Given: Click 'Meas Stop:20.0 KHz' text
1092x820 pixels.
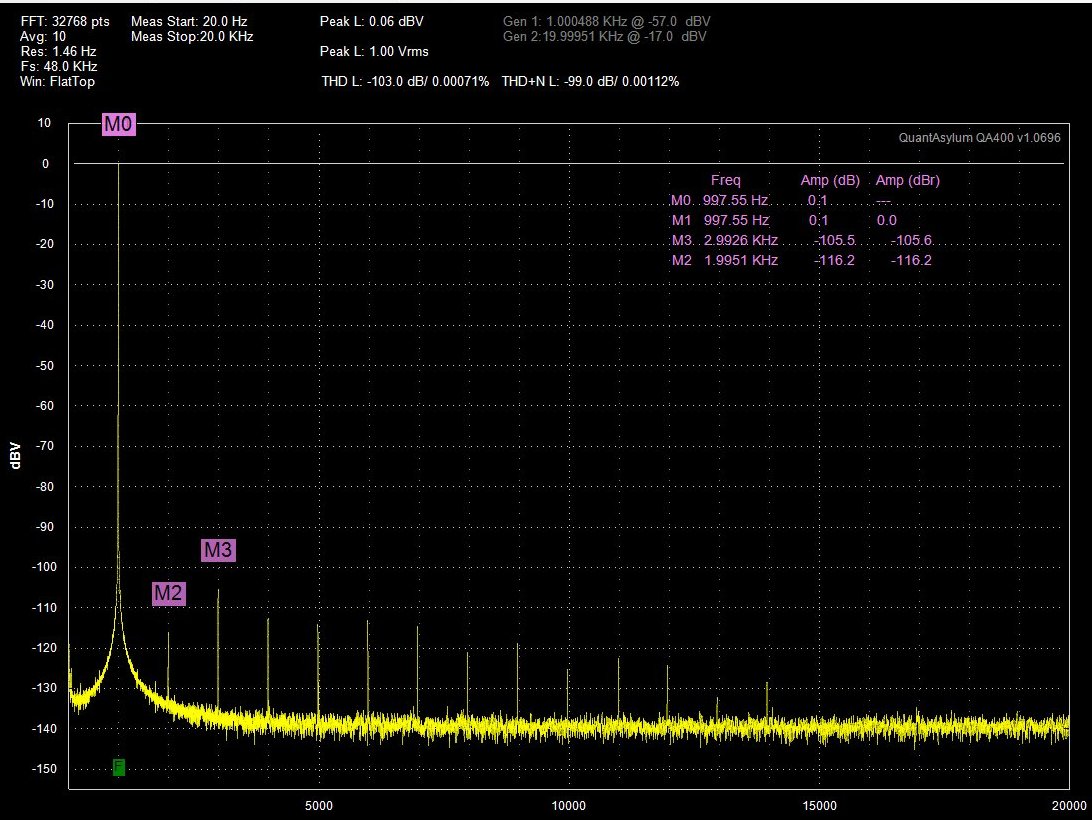Looking at the screenshot, I should [x=192, y=36].
